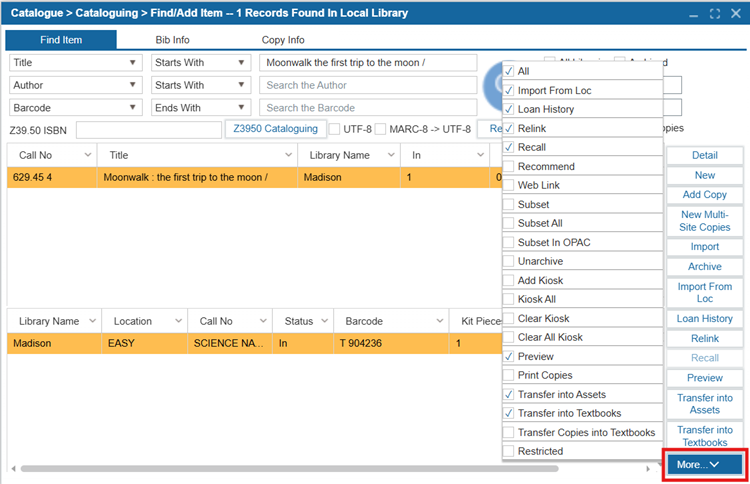Viewport: 750px width, 484px height.
Task: Expand Barcode column header menu
Action: coord(440,321)
